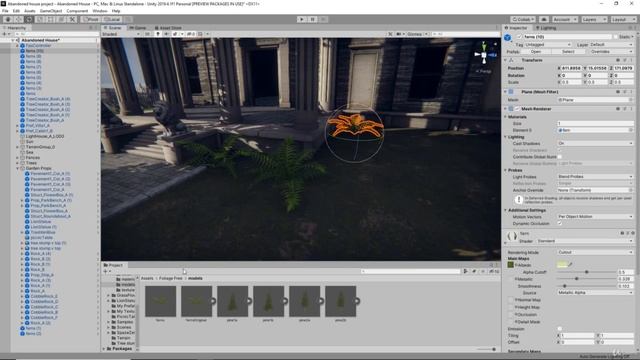This screenshot has width=640, height=360.
Task: Open the Tag dropdown (Untagged)
Action: pyautogui.click(x=548, y=44)
